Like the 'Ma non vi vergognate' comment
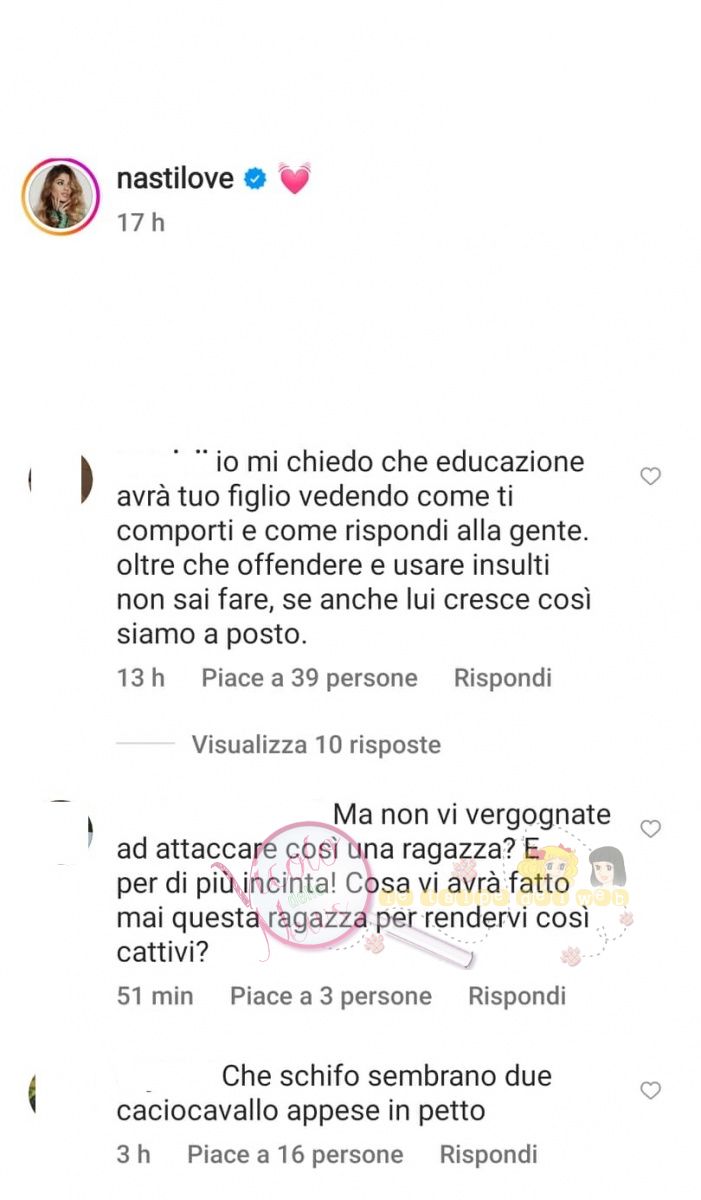 pyautogui.click(x=650, y=828)
